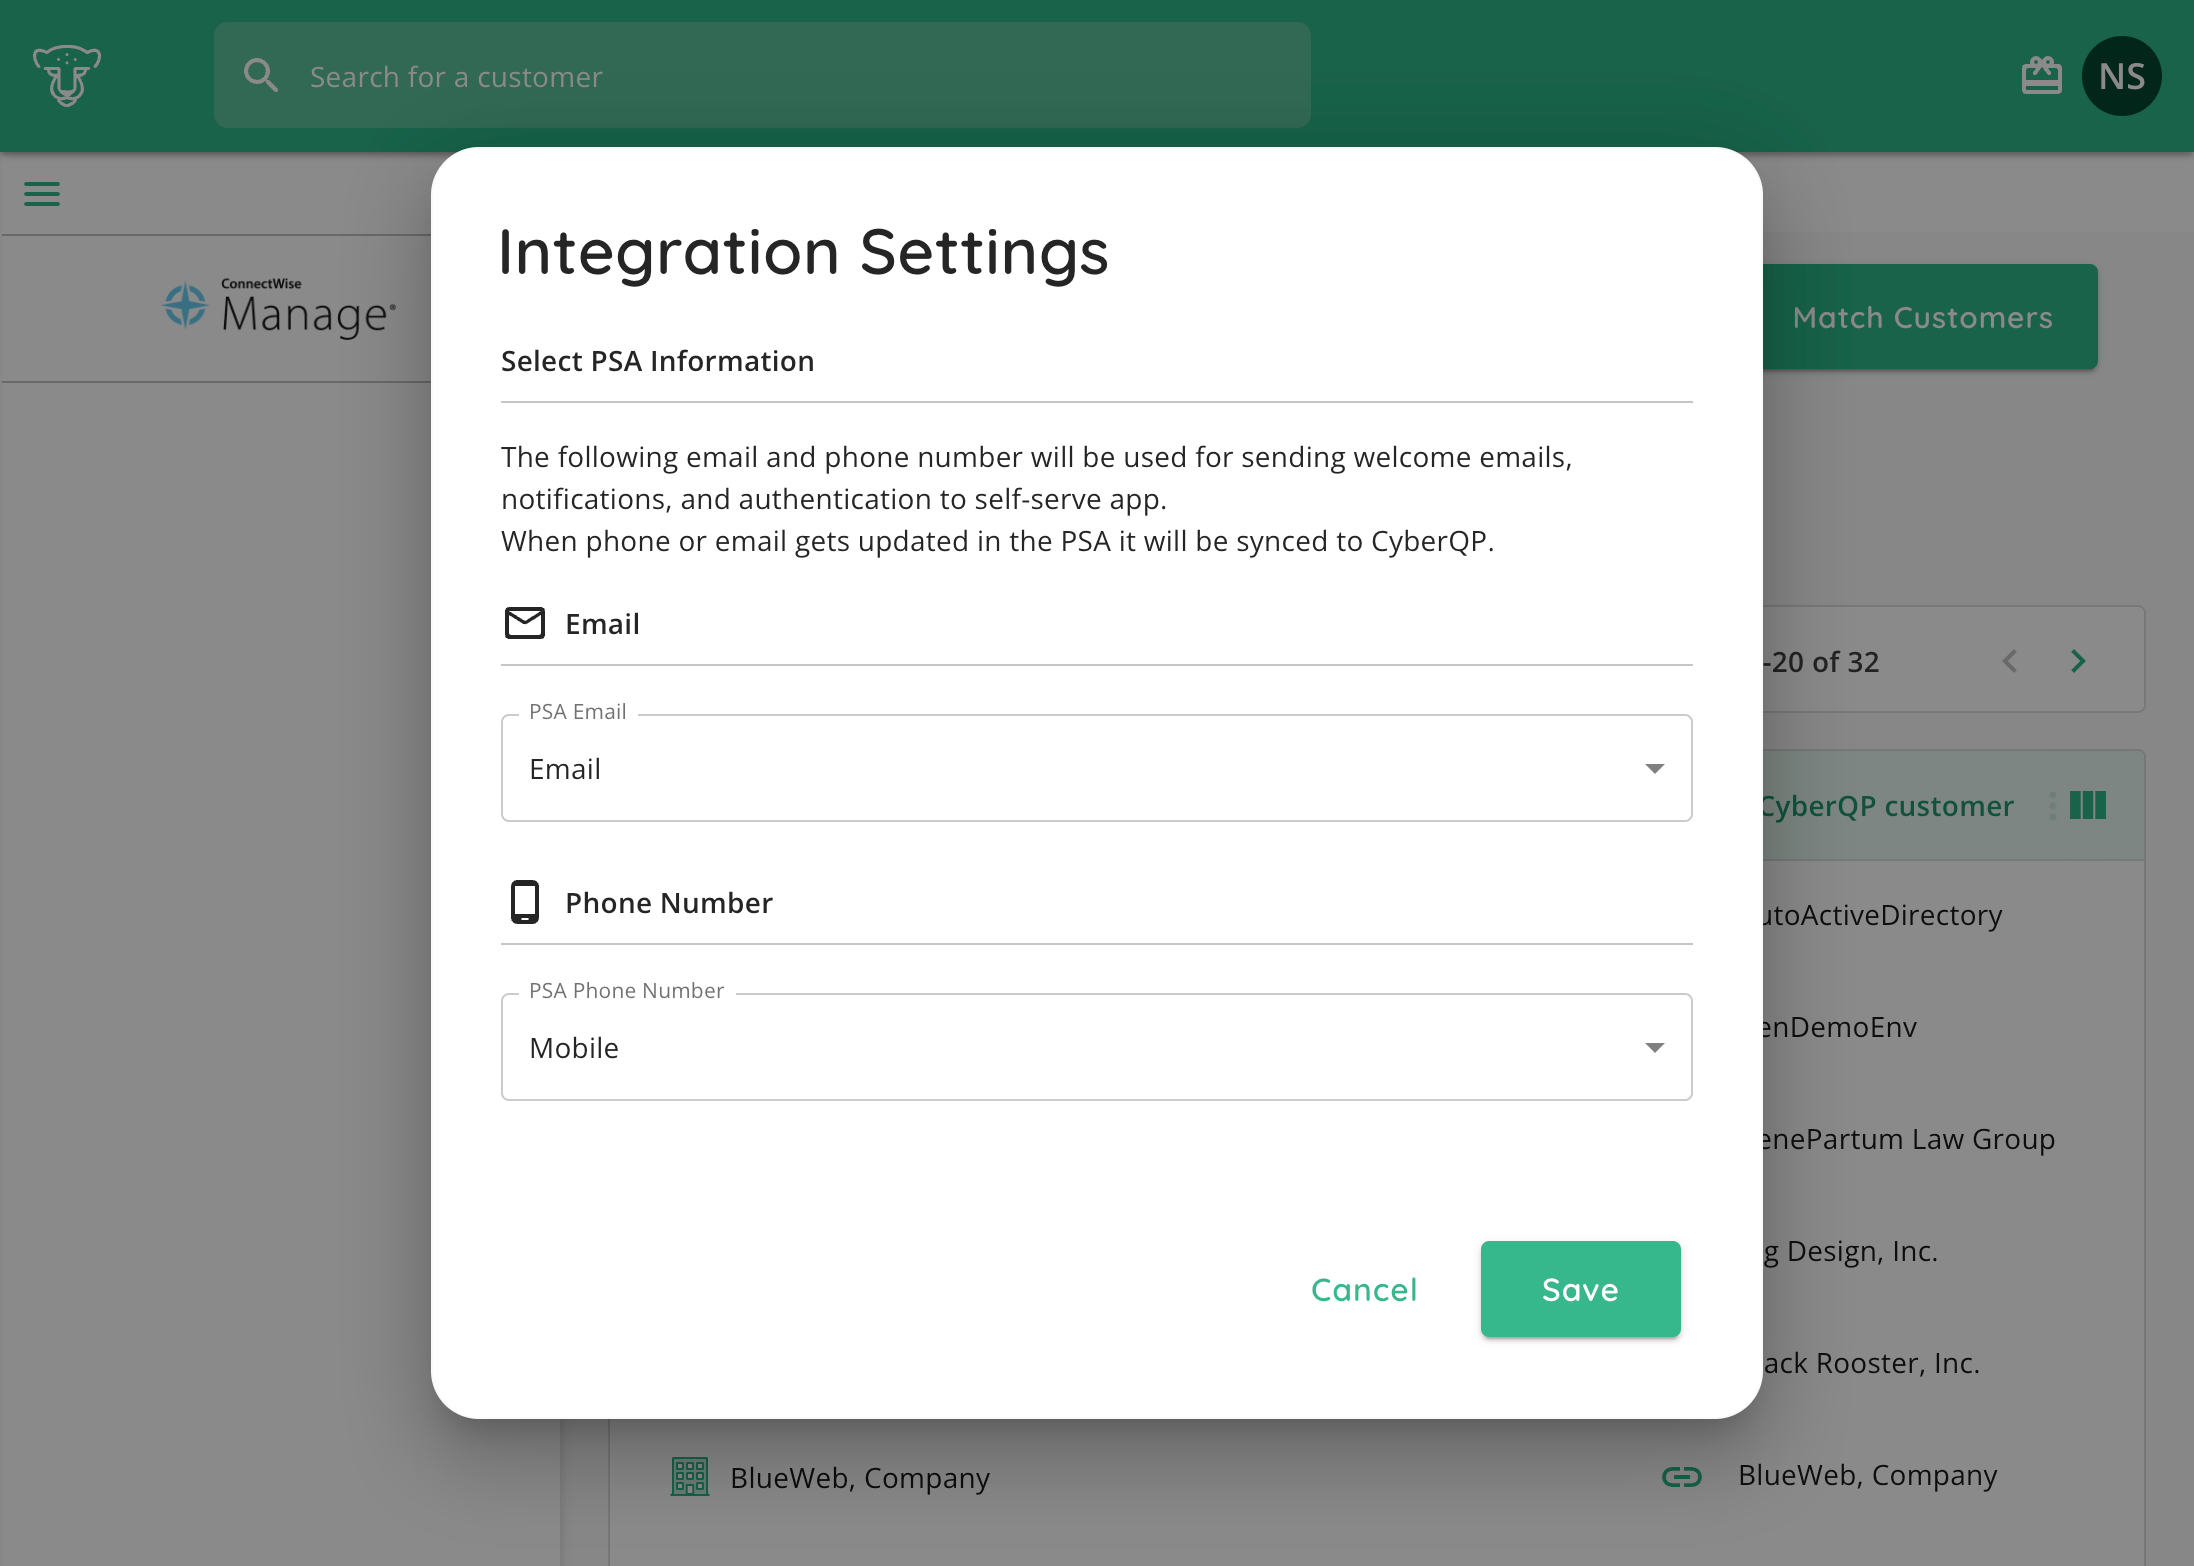This screenshot has width=2194, height=1566.
Task: Click the Match Customers button
Action: click(x=1921, y=317)
